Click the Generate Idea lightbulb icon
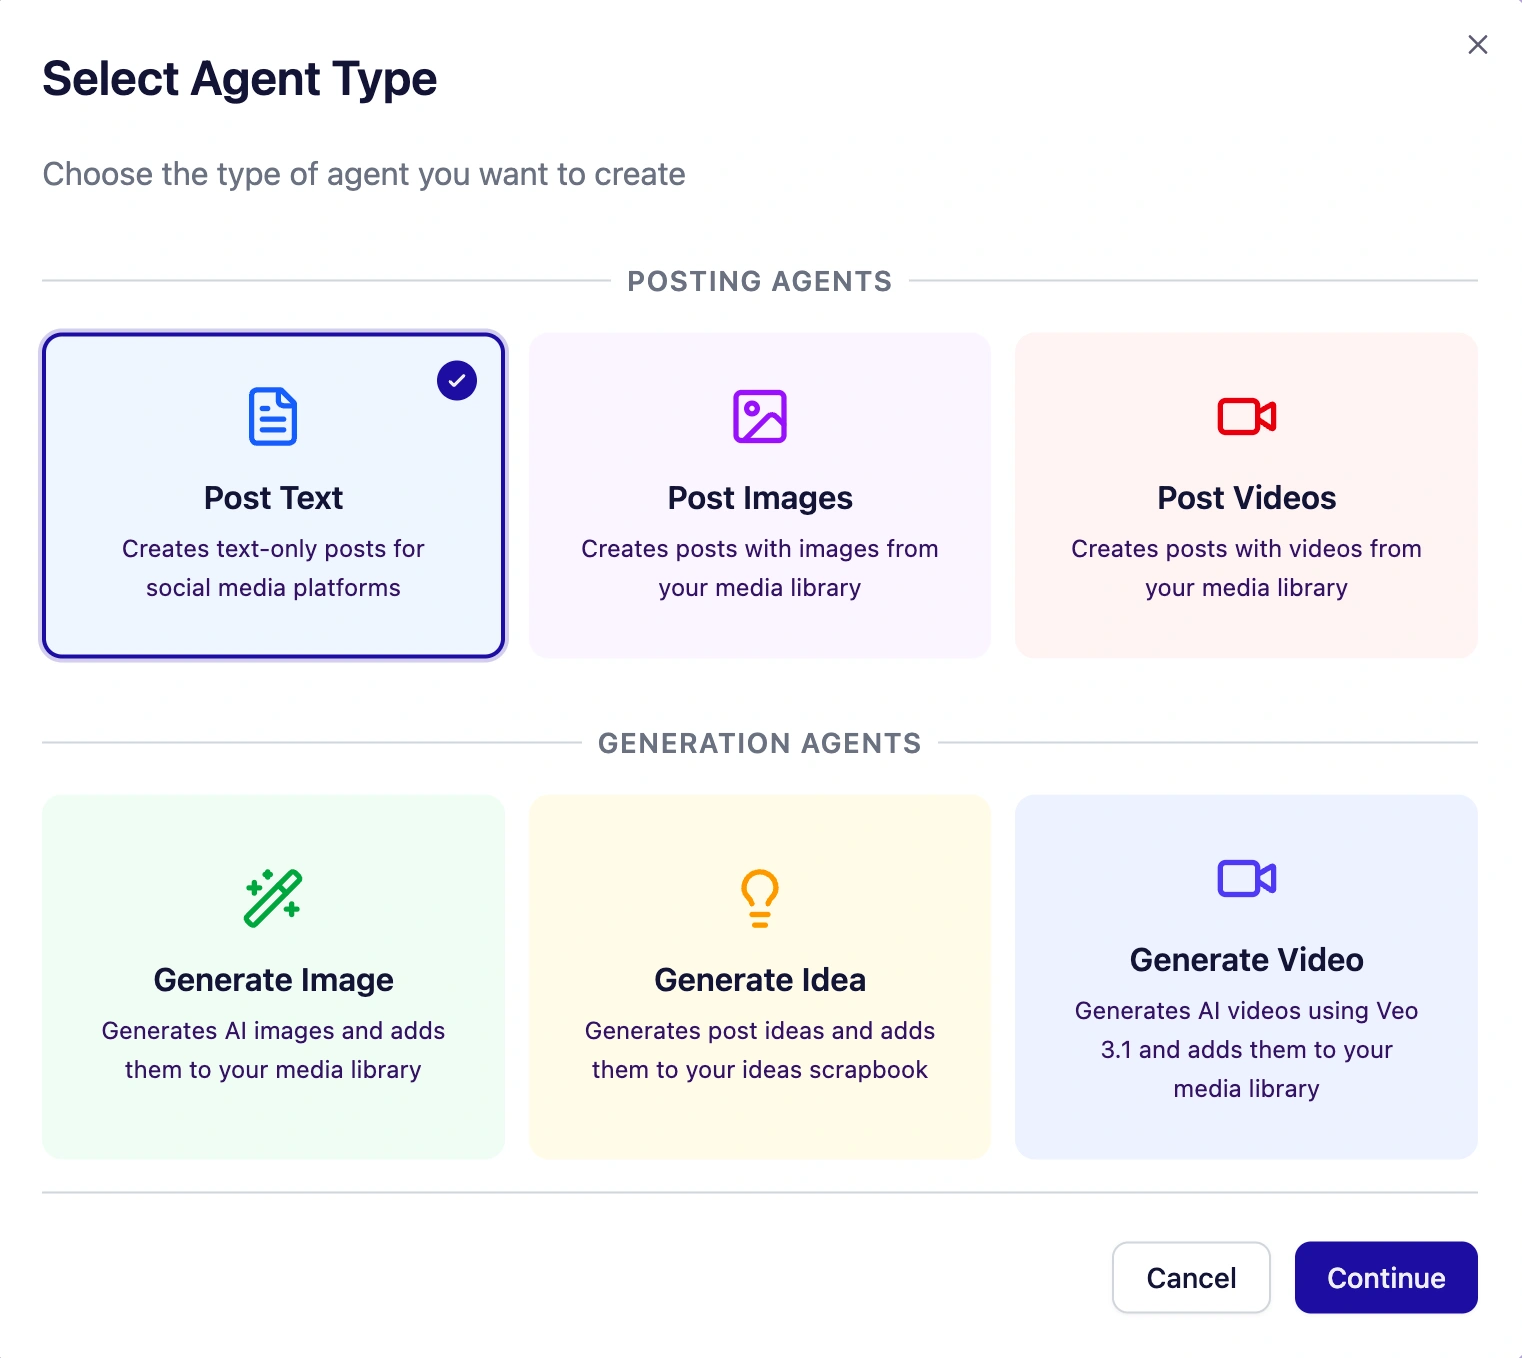 [x=760, y=898]
